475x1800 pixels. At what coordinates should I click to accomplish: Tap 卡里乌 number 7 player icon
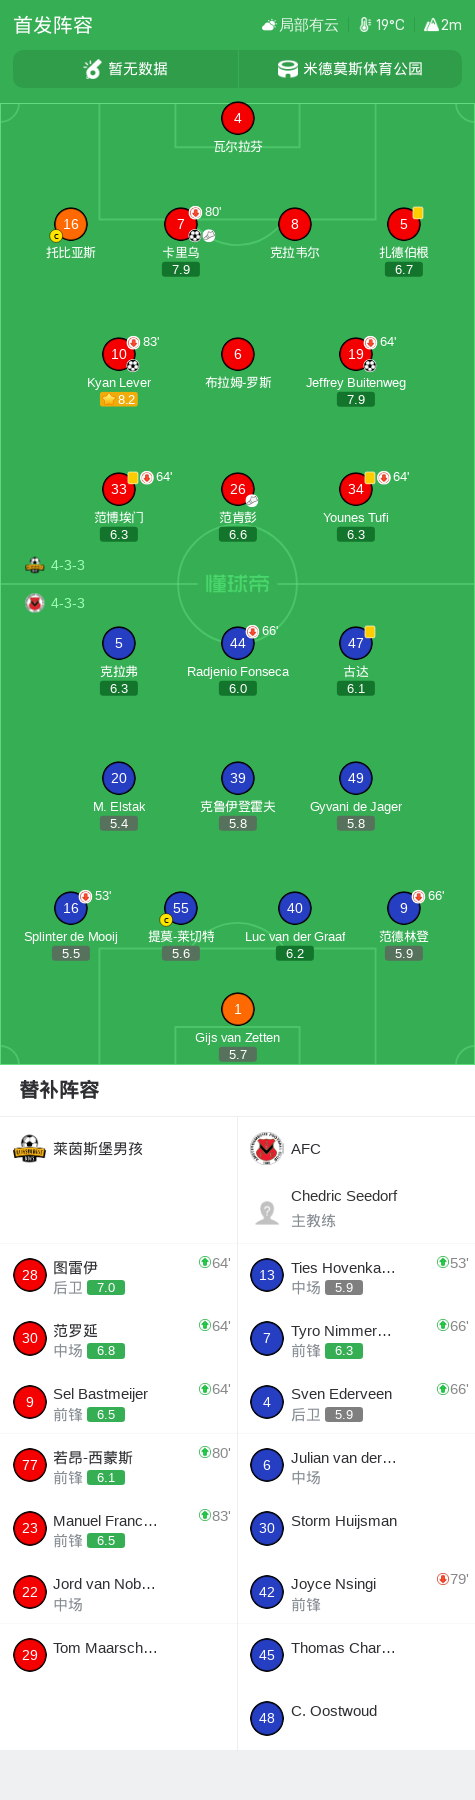[180, 224]
